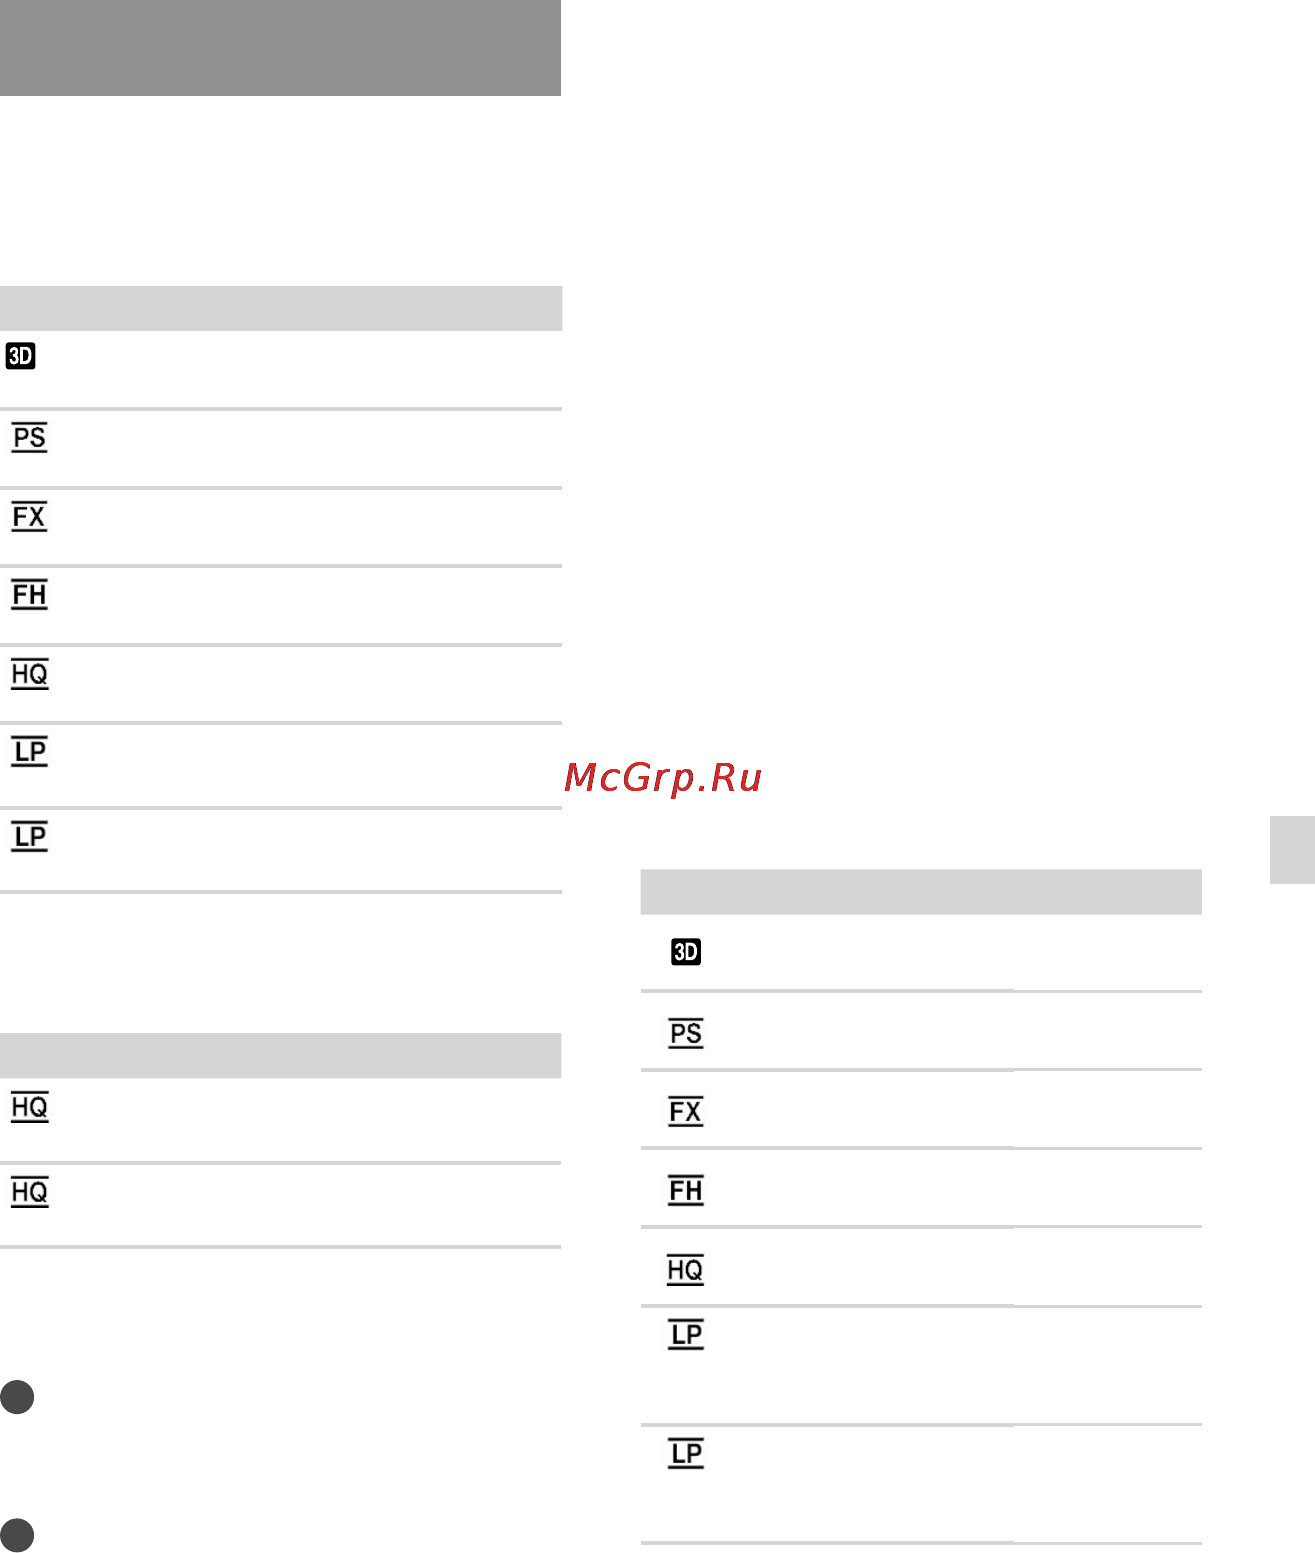1315x1553 pixels.
Task: Select the lower LP icon in left table
Action: [29, 836]
